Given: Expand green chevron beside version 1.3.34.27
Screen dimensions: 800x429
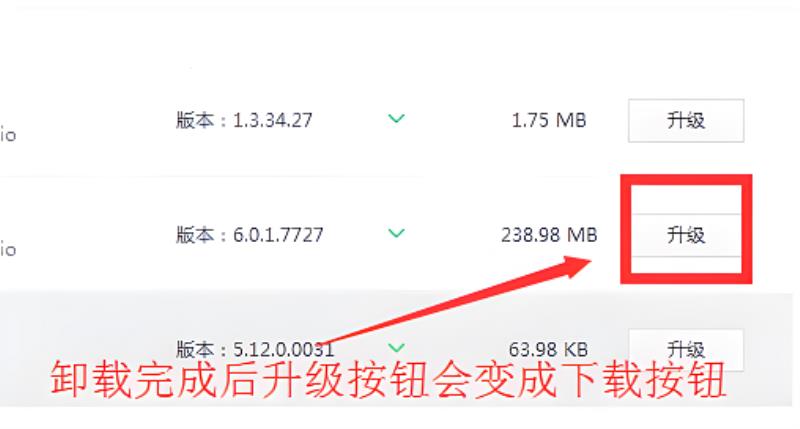Looking at the screenshot, I should pos(396,119).
